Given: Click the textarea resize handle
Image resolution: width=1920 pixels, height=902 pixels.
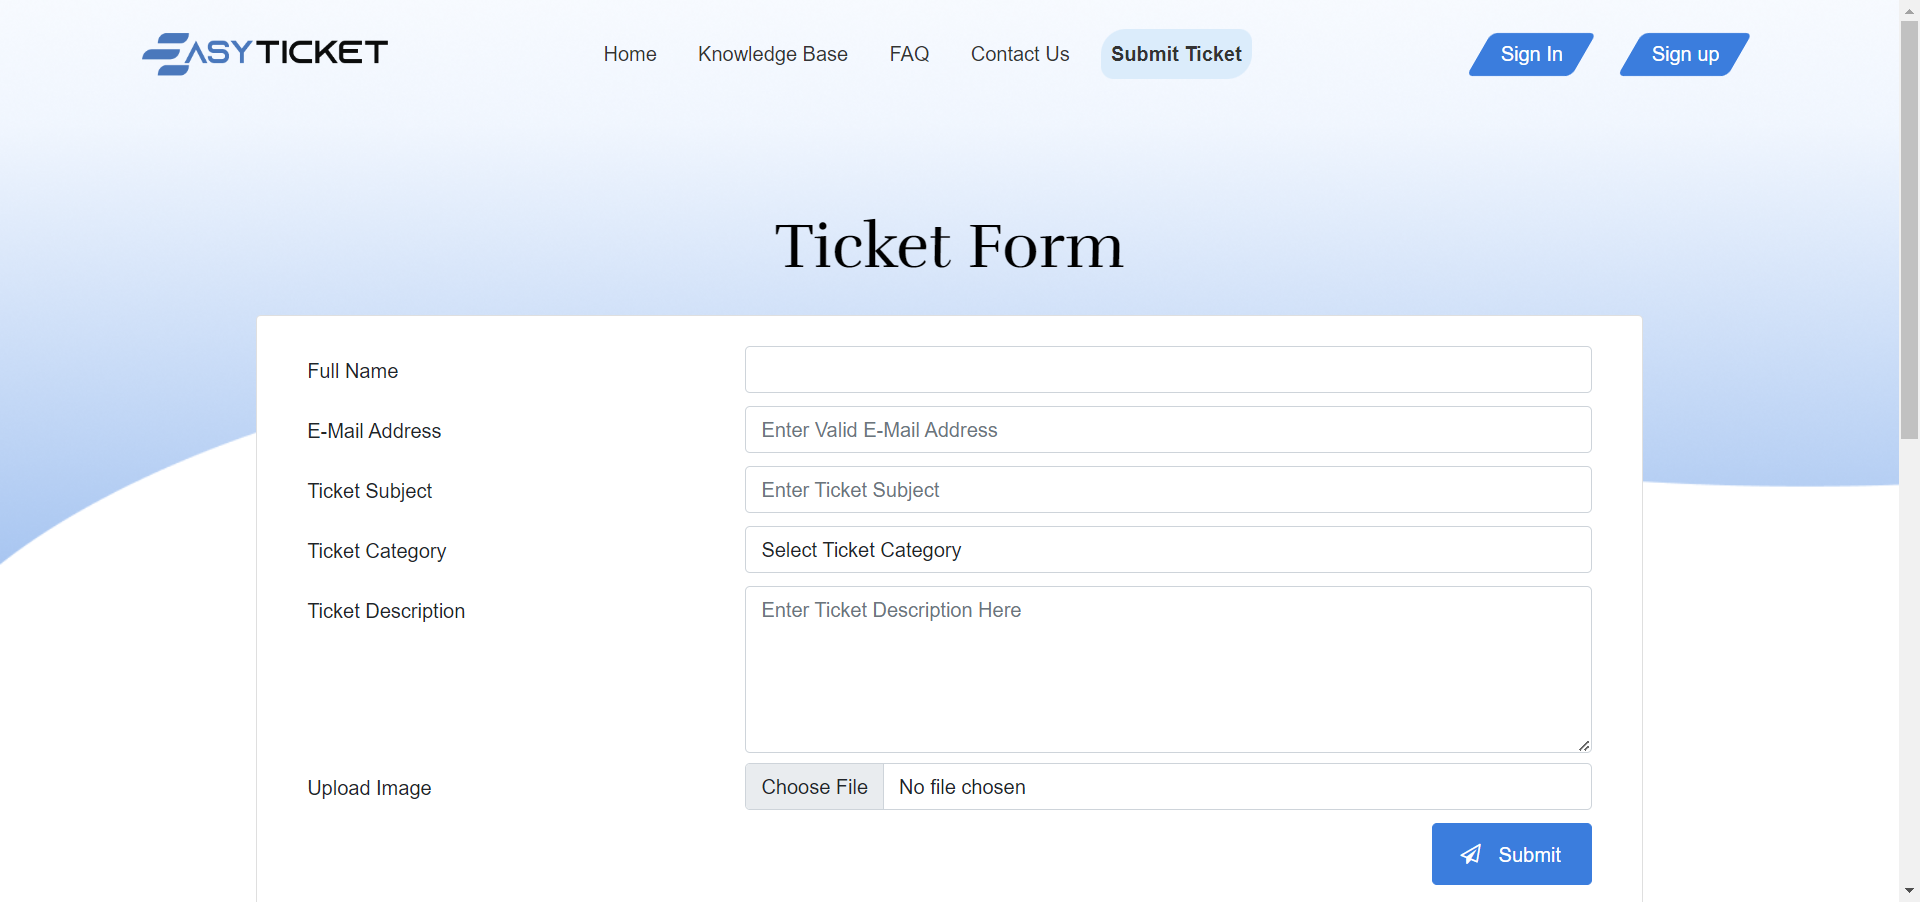Looking at the screenshot, I should (1583, 745).
